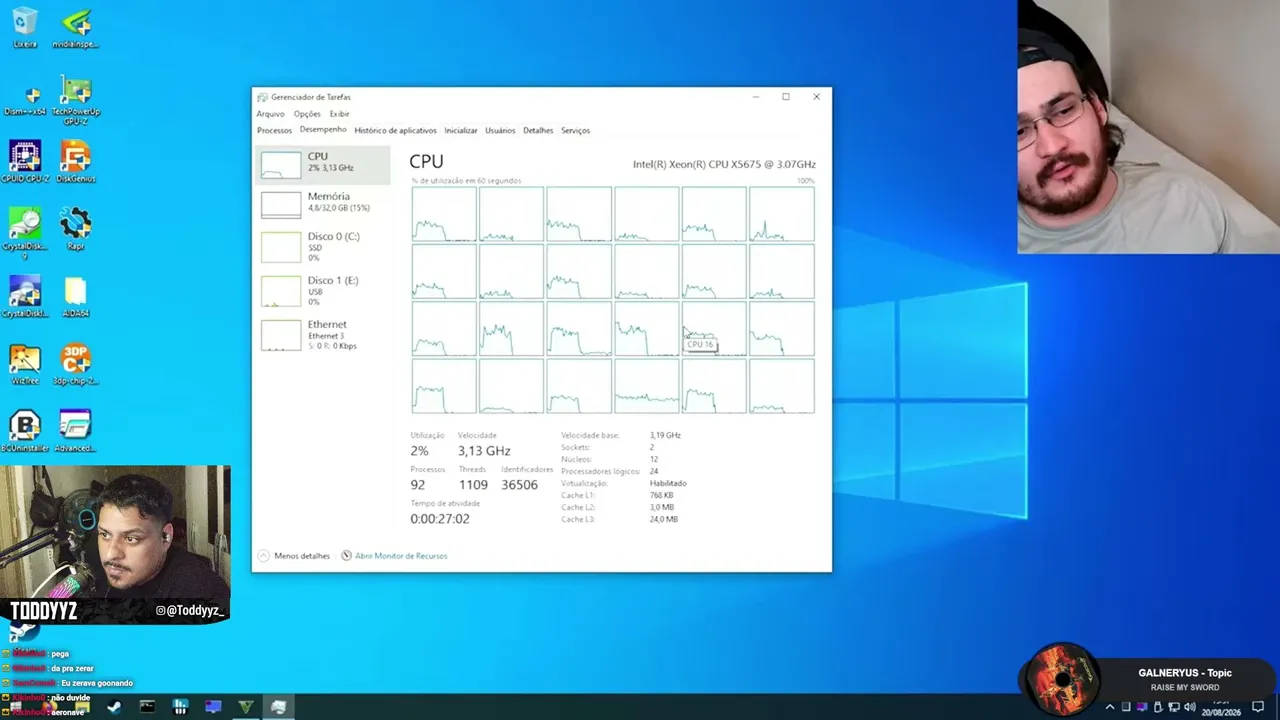Click the 36506 identificadores value
The height and width of the screenshot is (720, 1280).
(519, 485)
